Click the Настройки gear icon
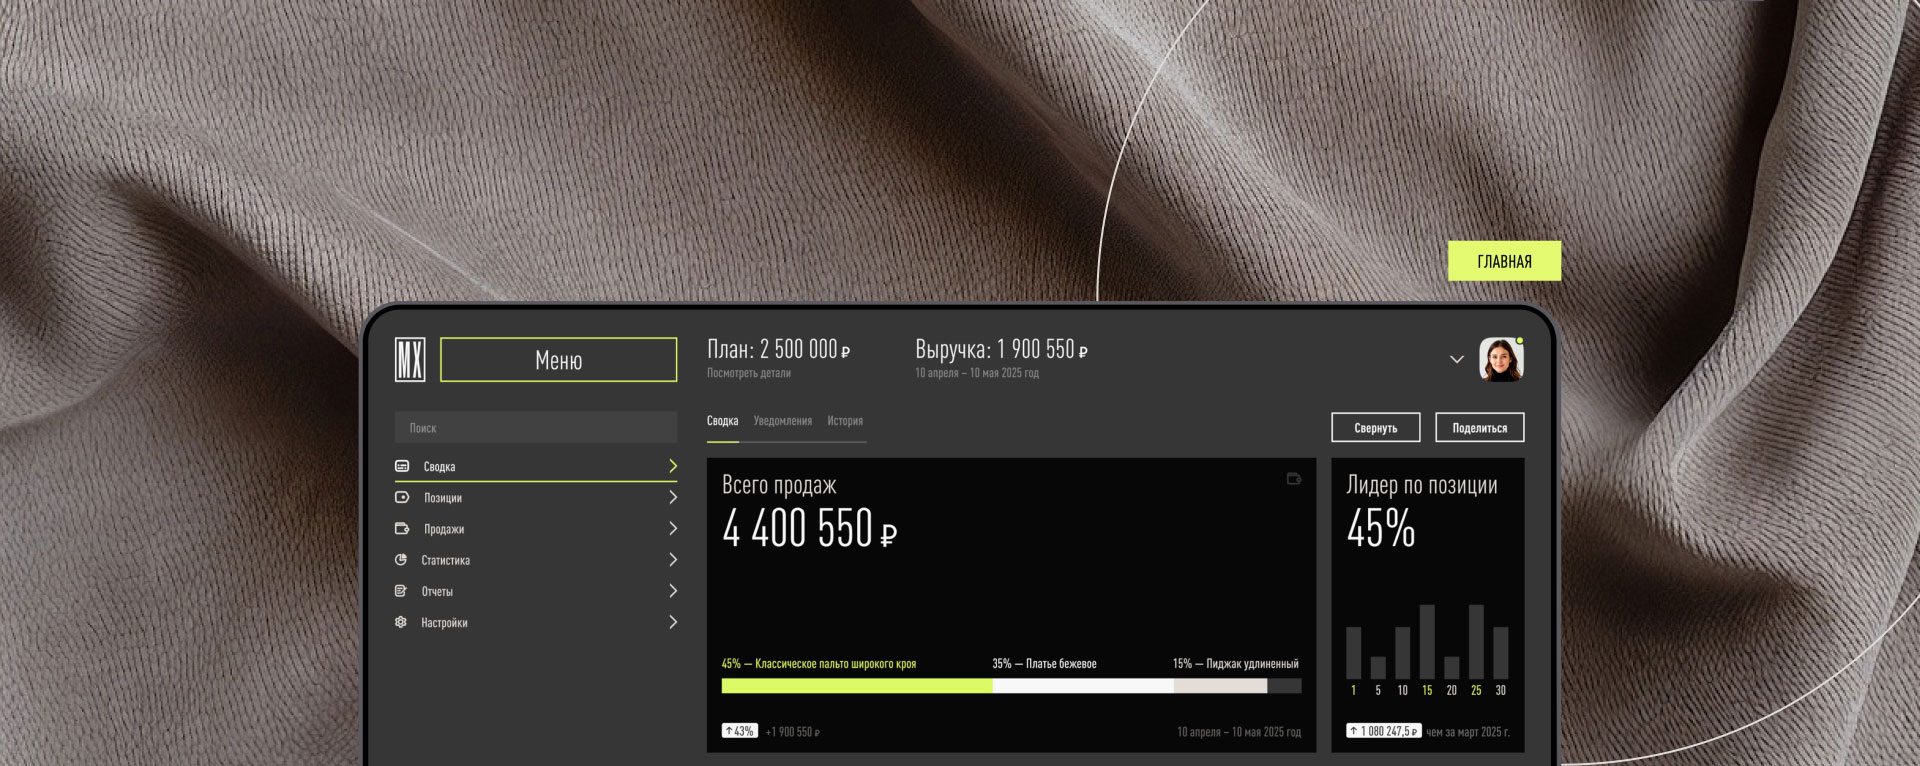The image size is (1920, 766). point(401,622)
